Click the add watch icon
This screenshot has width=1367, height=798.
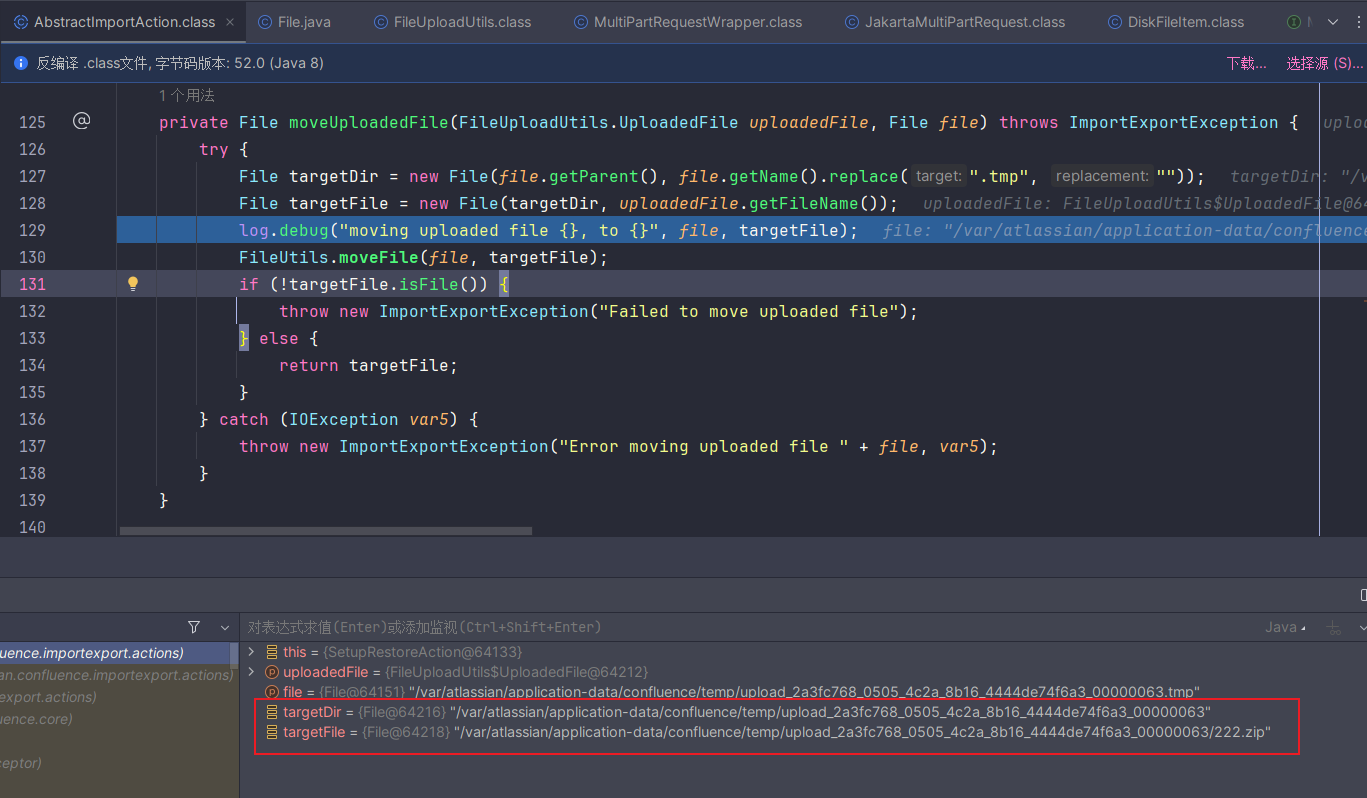tap(1333, 627)
